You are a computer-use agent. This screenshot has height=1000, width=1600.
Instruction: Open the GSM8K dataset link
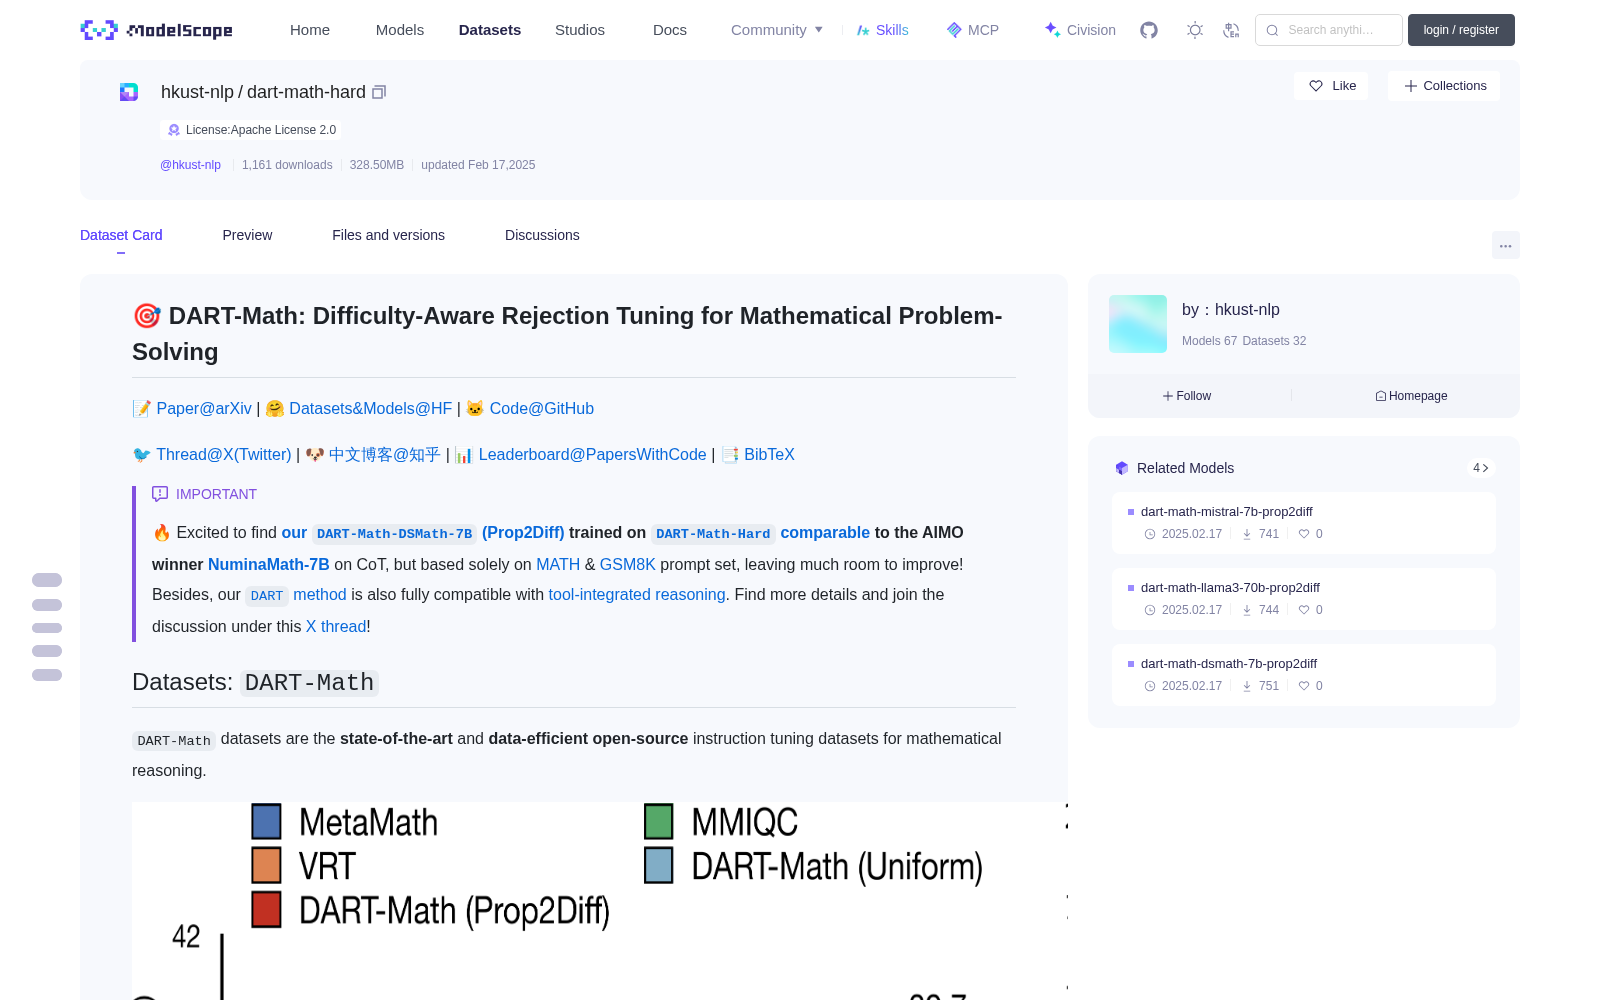pos(628,564)
